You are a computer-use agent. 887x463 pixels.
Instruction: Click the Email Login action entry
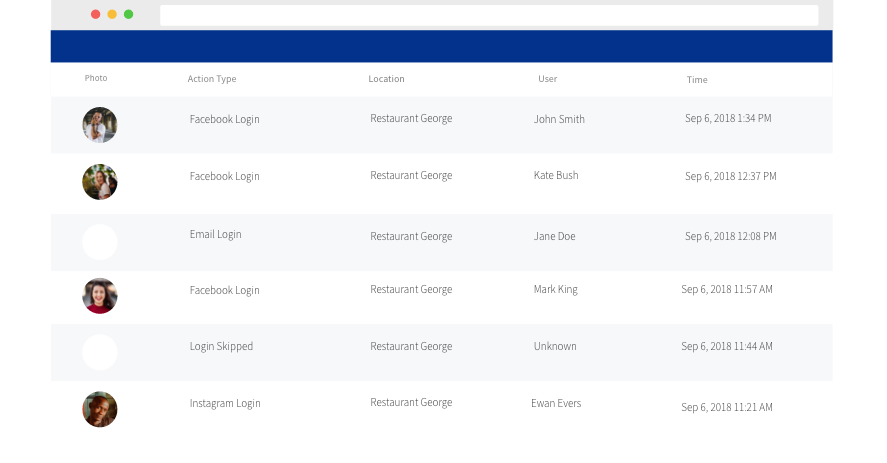click(x=216, y=234)
